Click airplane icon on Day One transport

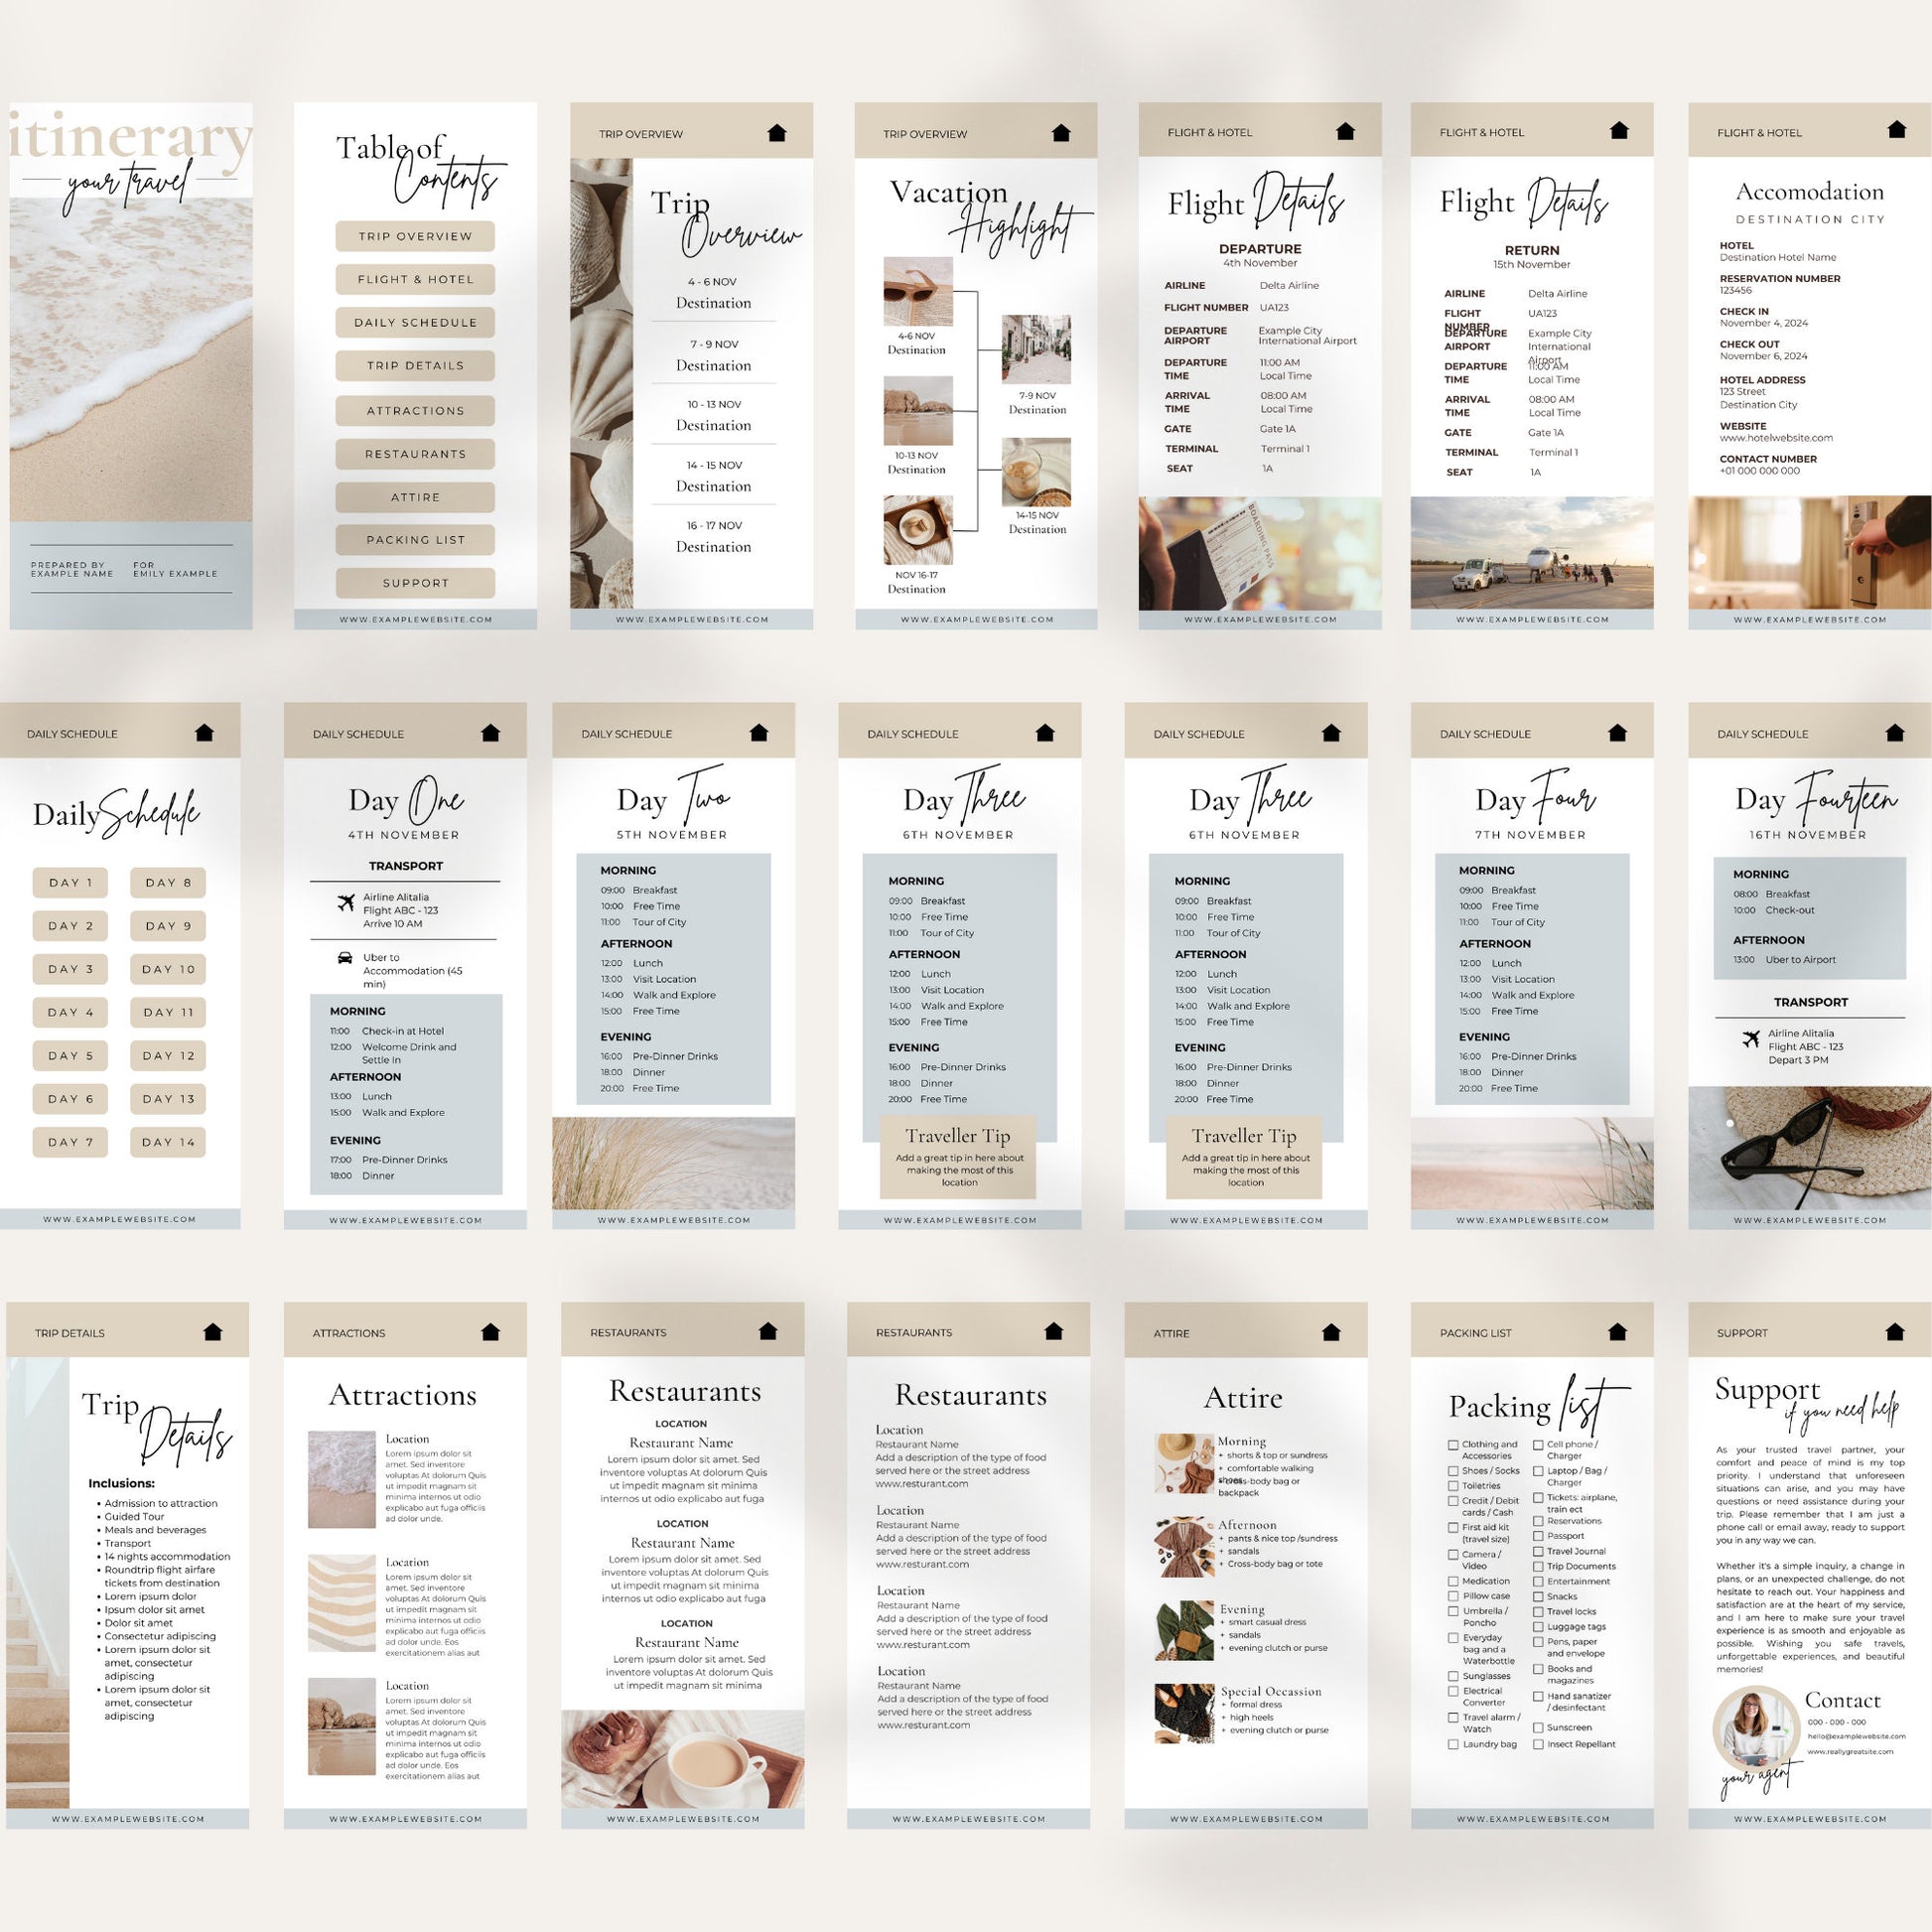(x=346, y=904)
